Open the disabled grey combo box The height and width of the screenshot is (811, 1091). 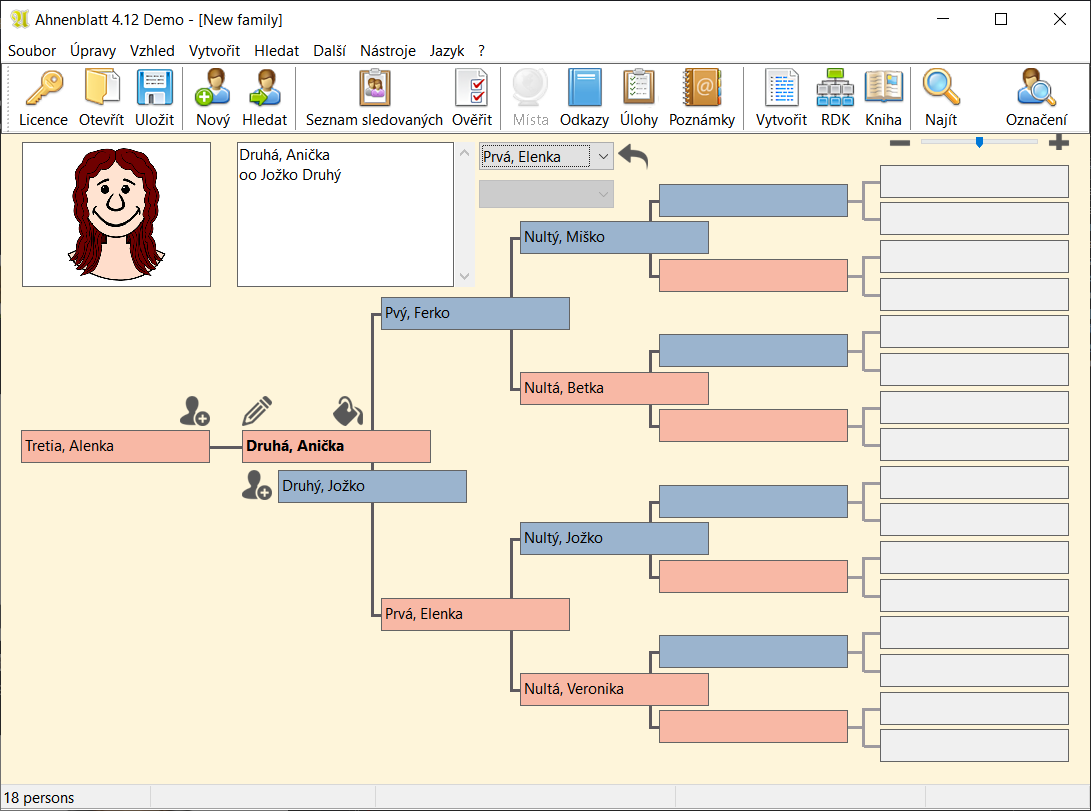546,194
